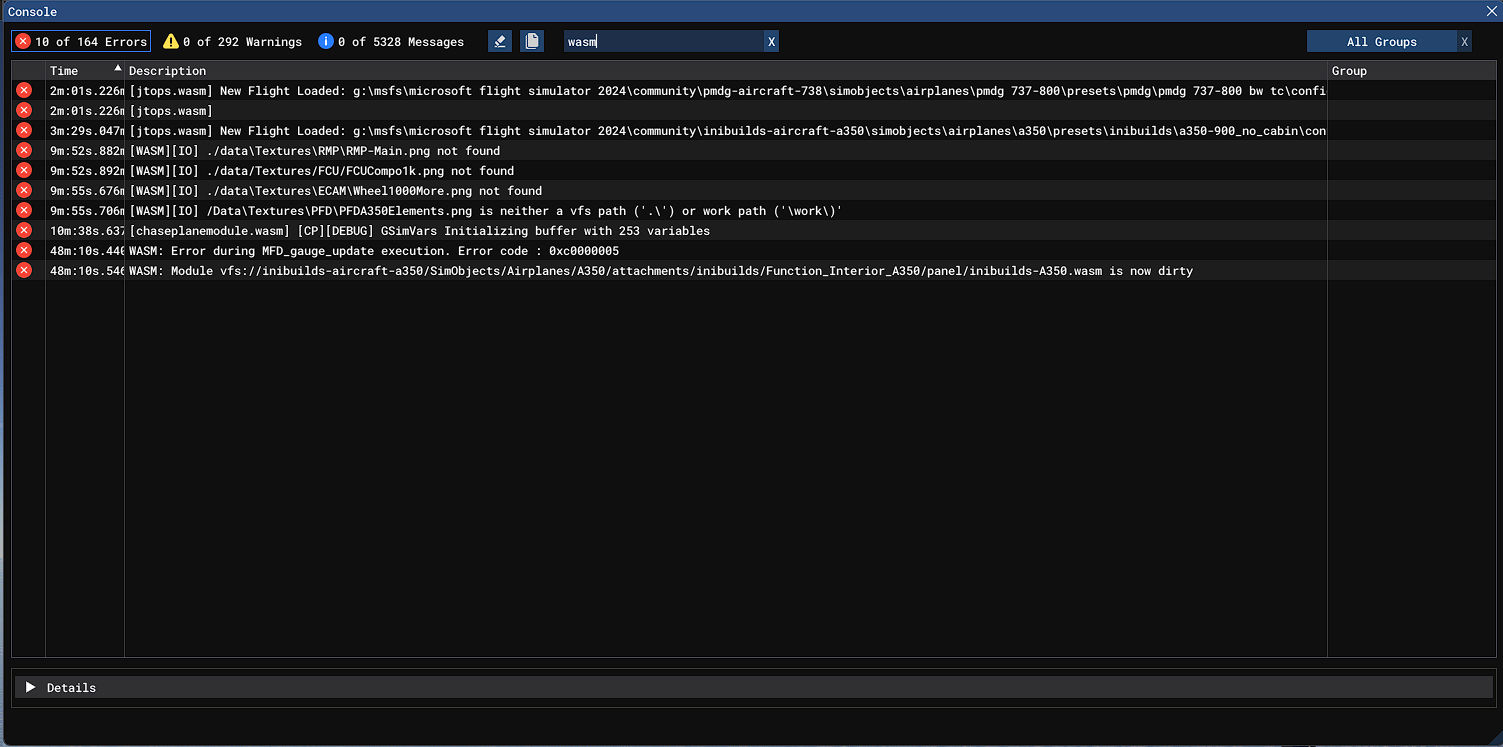Open the All Groups dropdown
Image resolution: width=1503 pixels, height=747 pixels.
point(1381,41)
